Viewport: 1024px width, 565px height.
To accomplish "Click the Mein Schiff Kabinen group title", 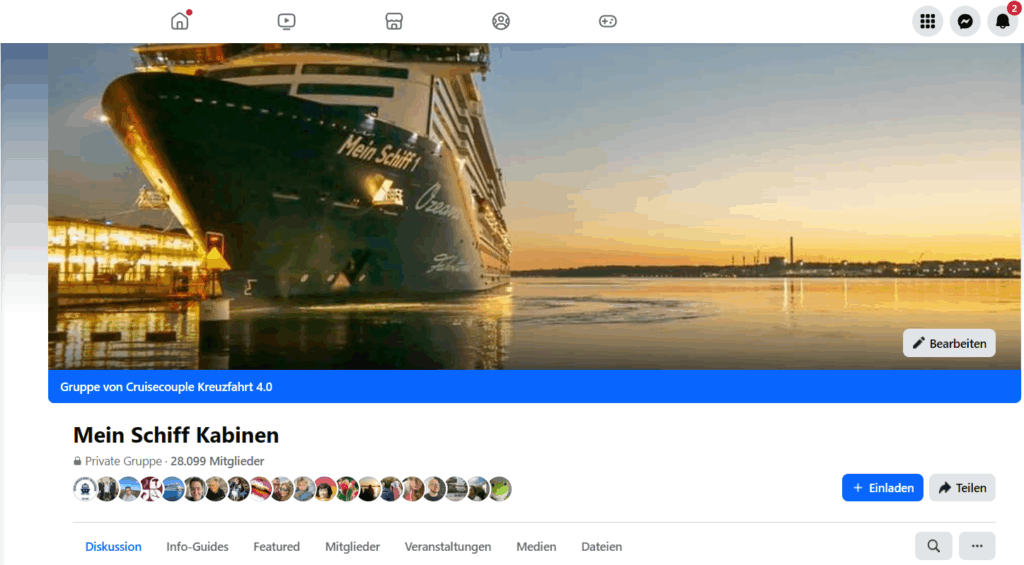I will coord(176,435).
